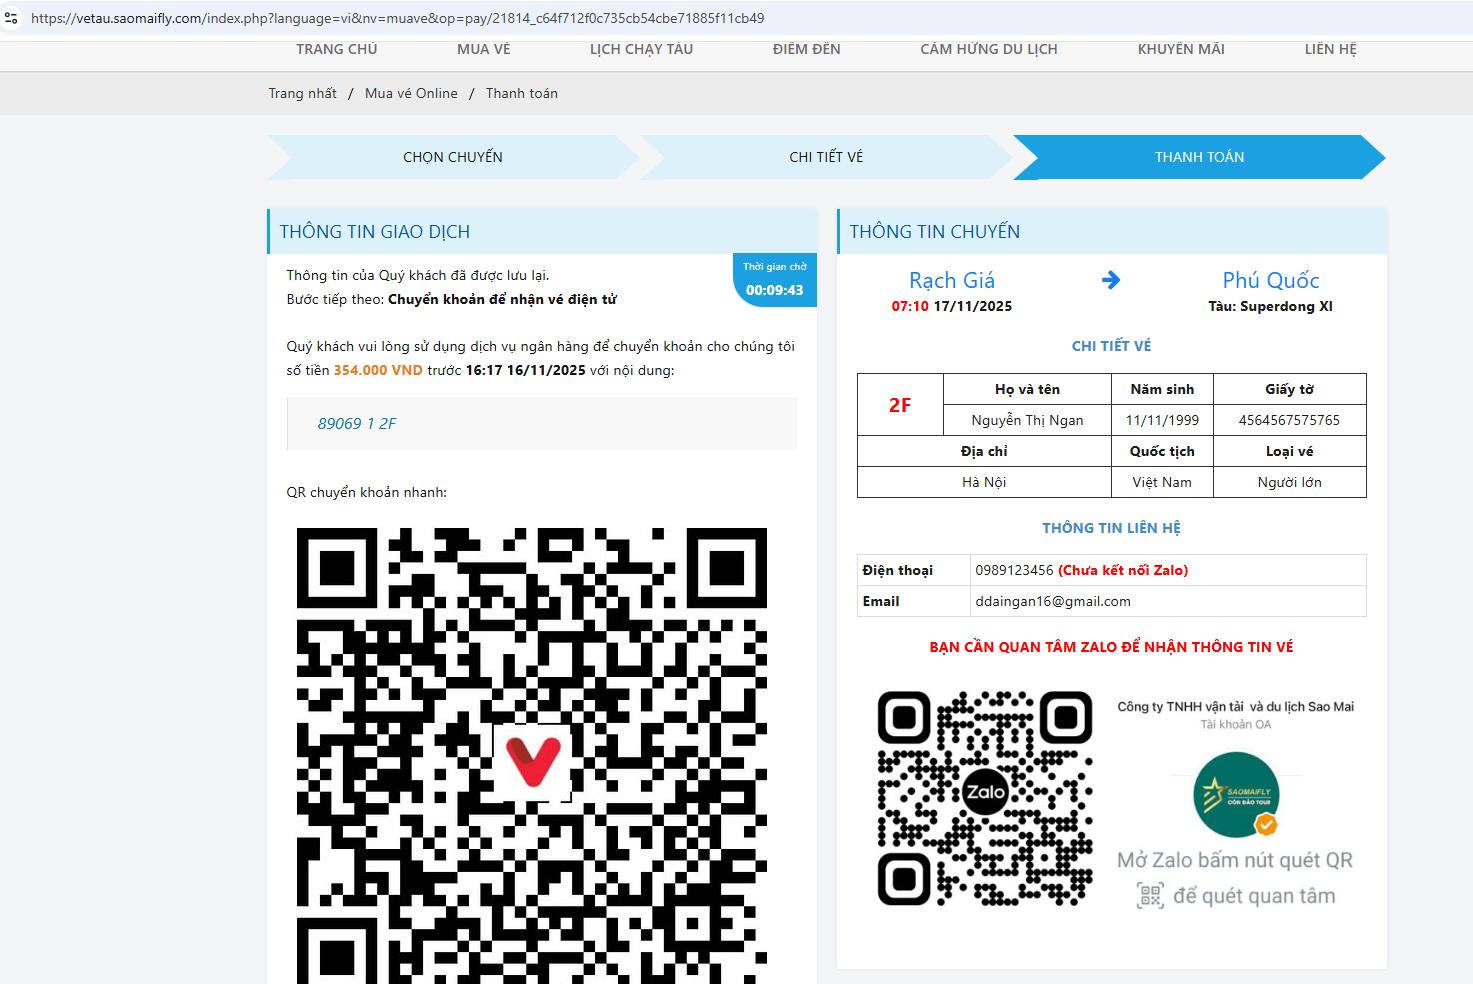The image size is (1473, 984).
Task: Open the KHUYẾN MÃI menu
Action: pos(1180,49)
